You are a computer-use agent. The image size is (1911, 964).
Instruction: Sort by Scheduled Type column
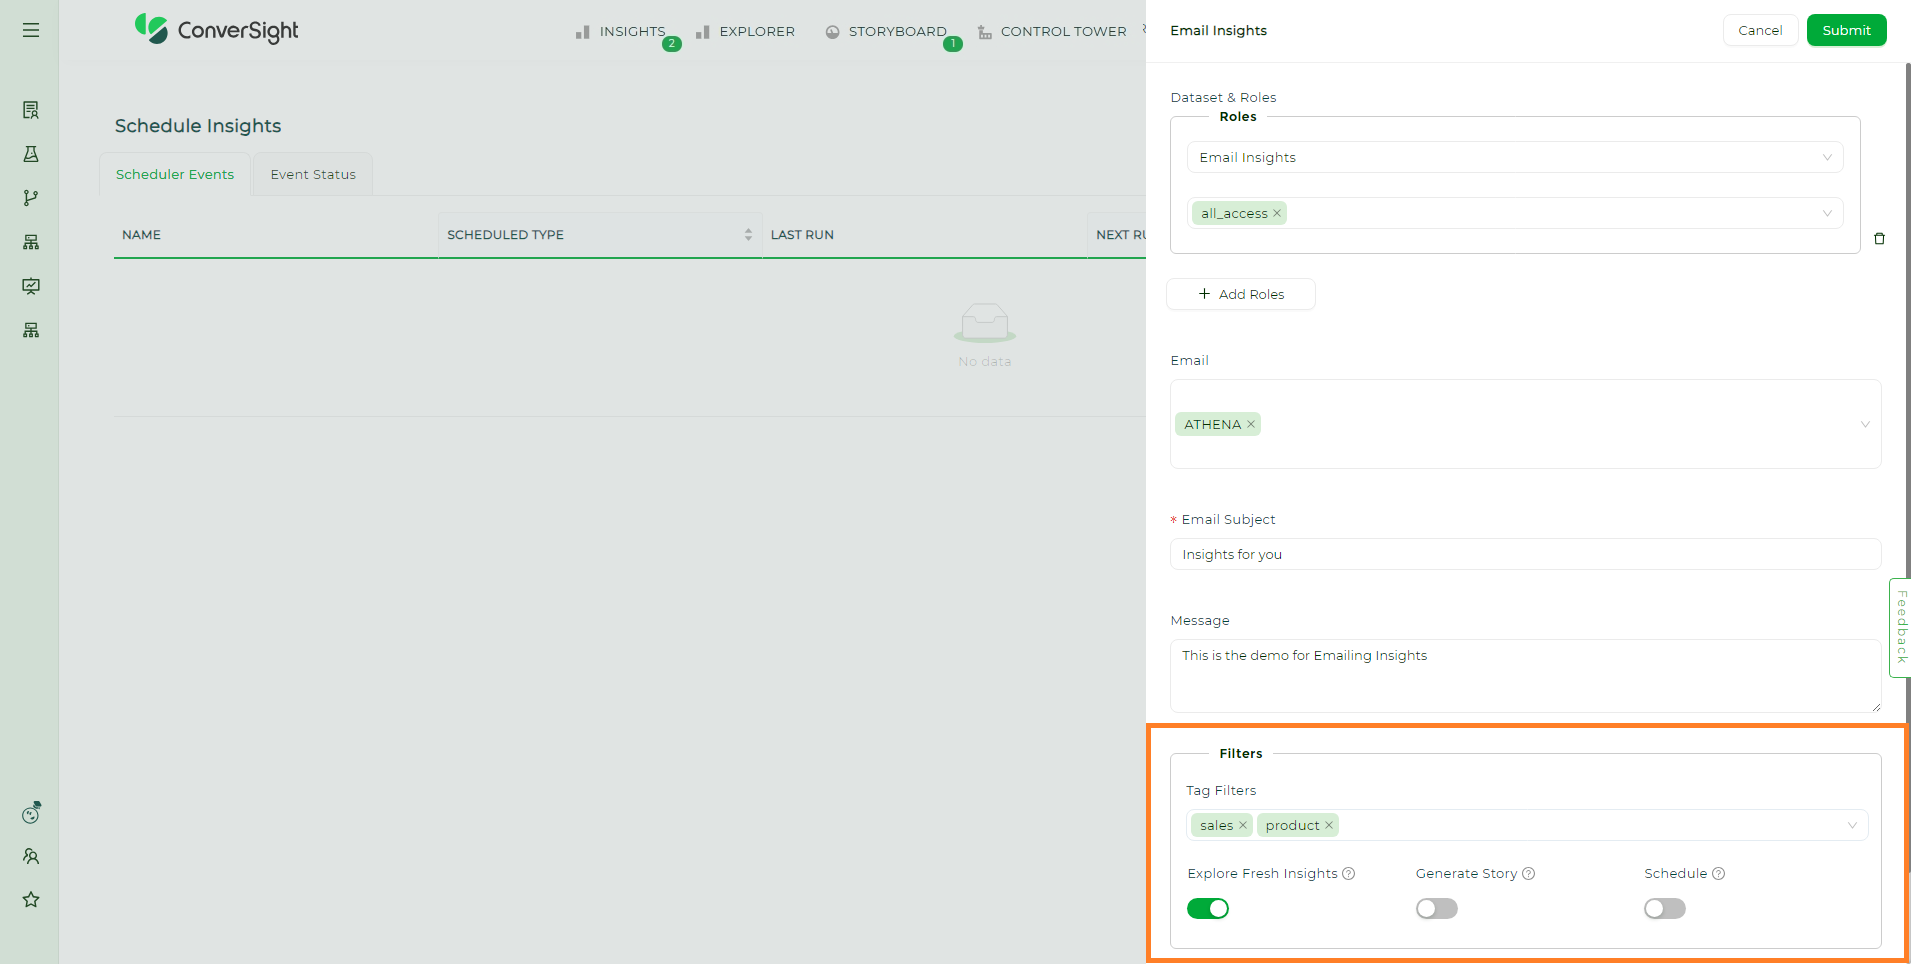tap(748, 234)
